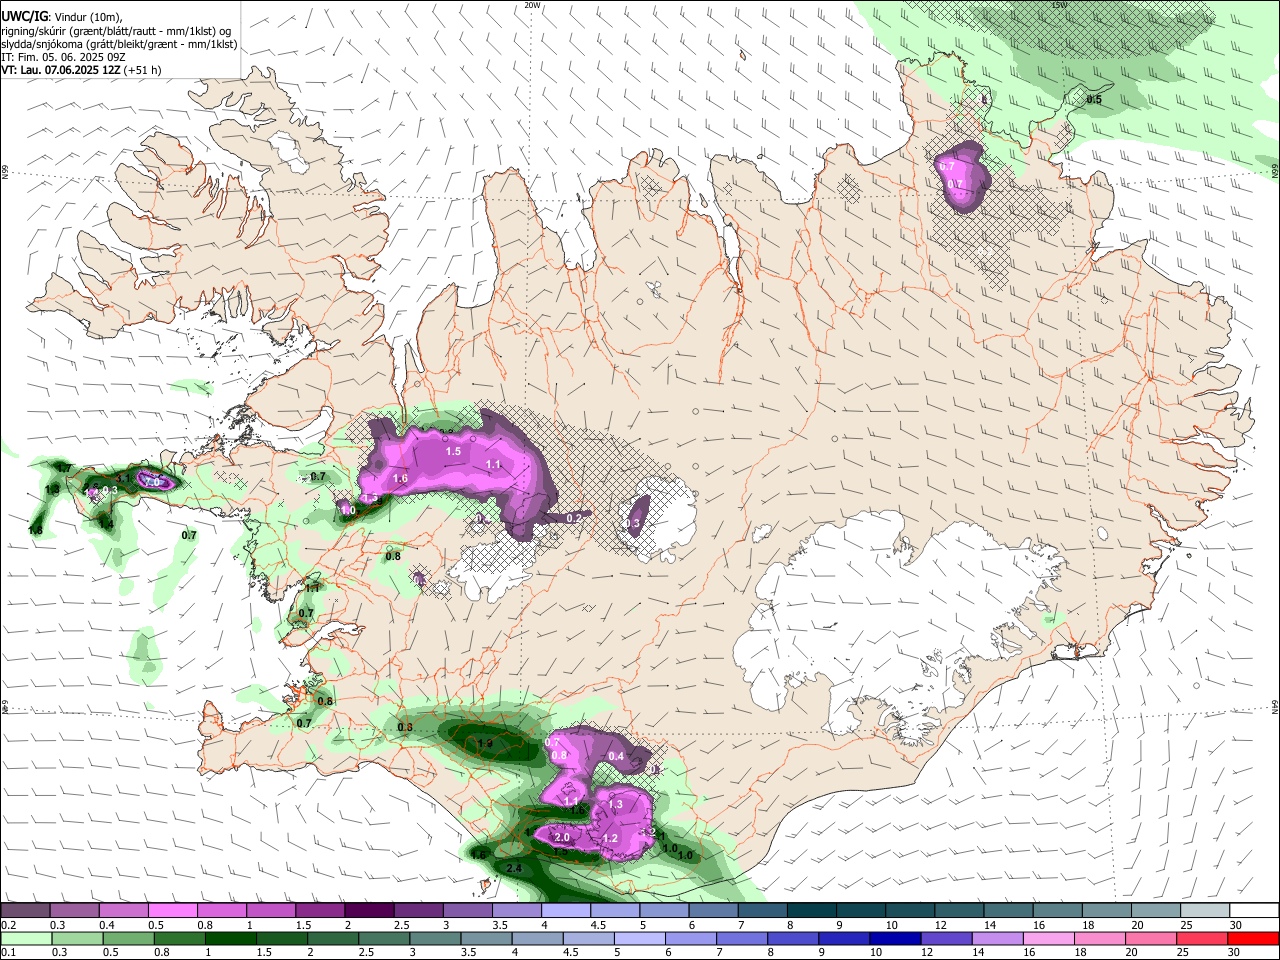Click the '0.5' value on the map near the northeast coast
1280x960 pixels.
pyautogui.click(x=1094, y=100)
